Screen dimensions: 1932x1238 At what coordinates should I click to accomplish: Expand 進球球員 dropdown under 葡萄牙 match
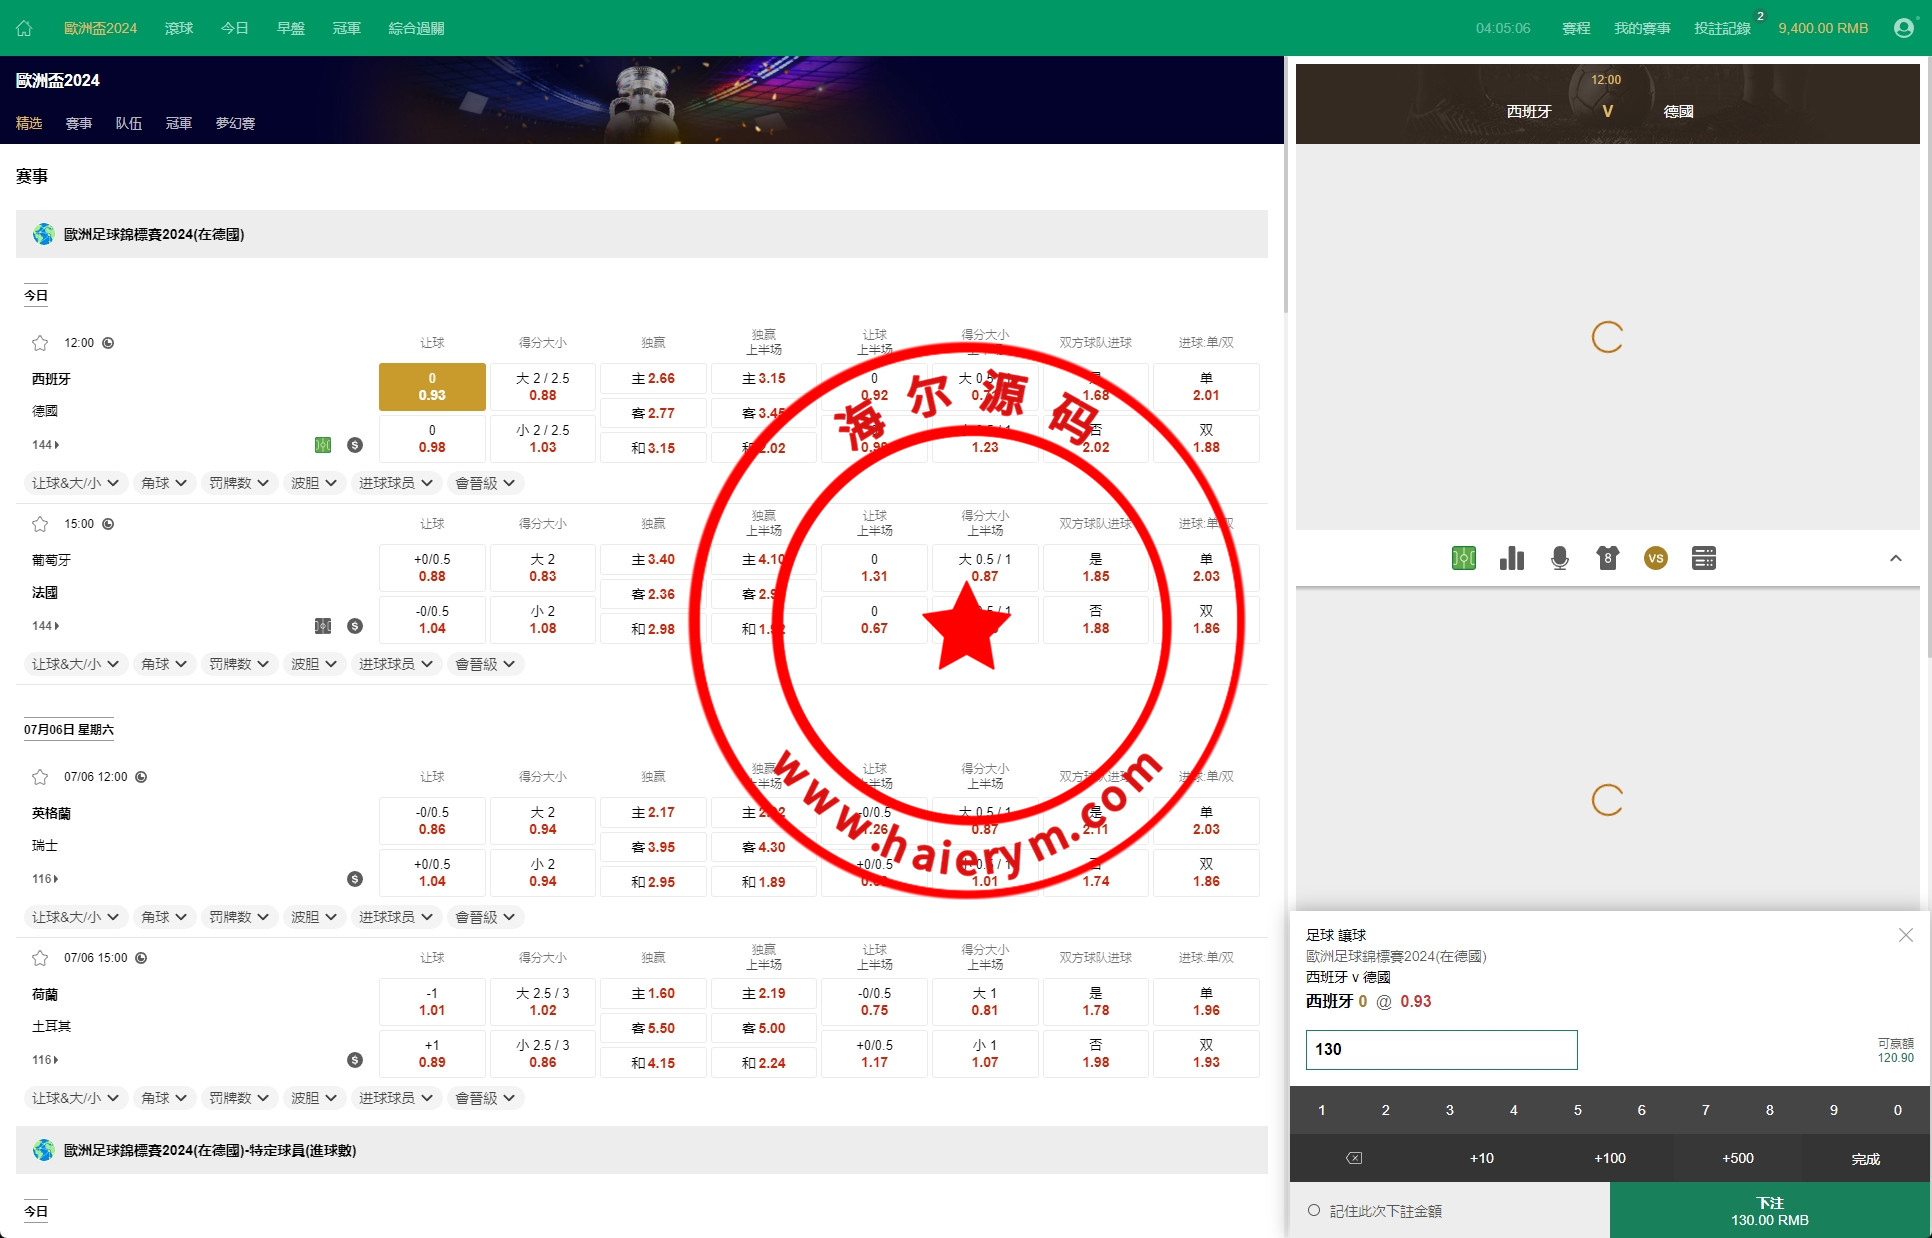pyautogui.click(x=396, y=664)
